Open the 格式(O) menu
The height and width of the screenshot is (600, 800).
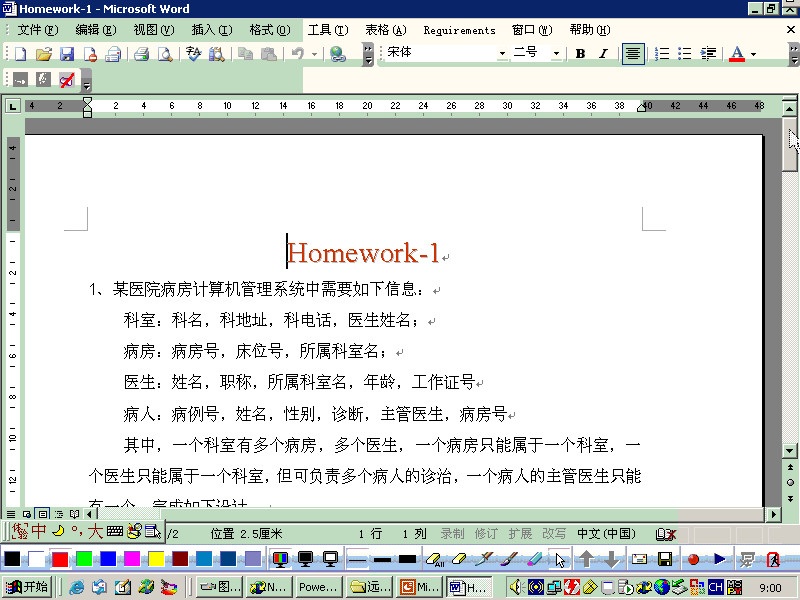(270, 30)
